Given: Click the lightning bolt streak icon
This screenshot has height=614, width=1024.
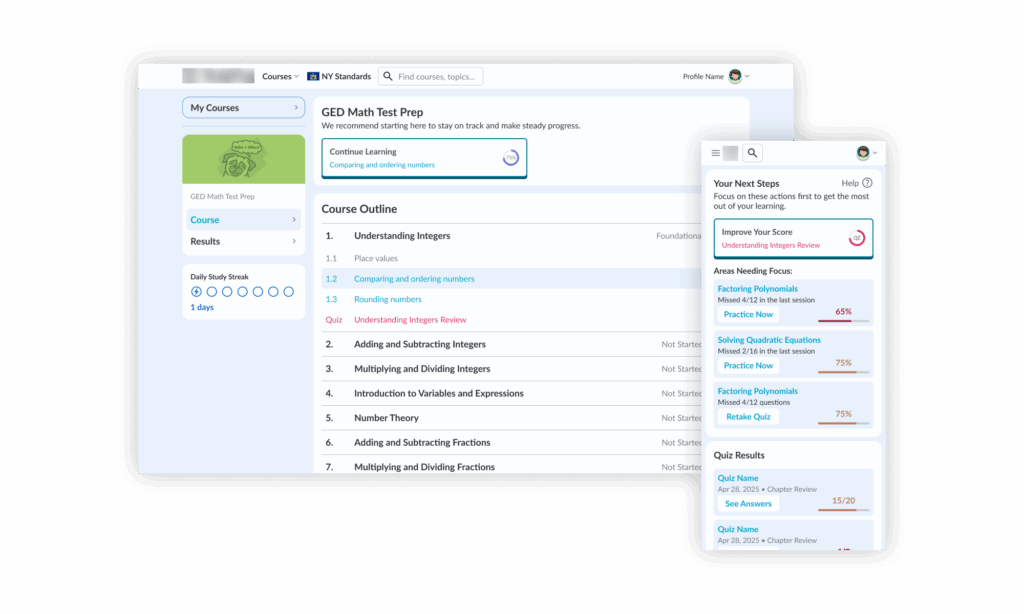Looking at the screenshot, I should [197, 292].
